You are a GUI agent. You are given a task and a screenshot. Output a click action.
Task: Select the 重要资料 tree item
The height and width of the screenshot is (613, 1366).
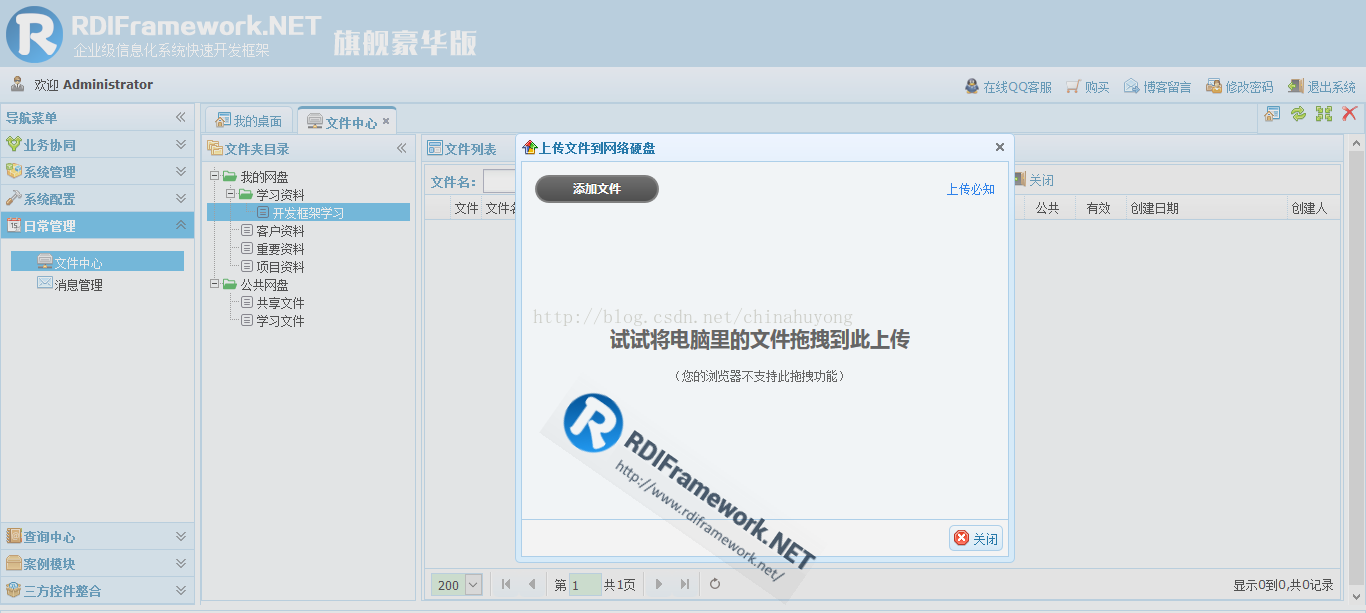point(280,248)
